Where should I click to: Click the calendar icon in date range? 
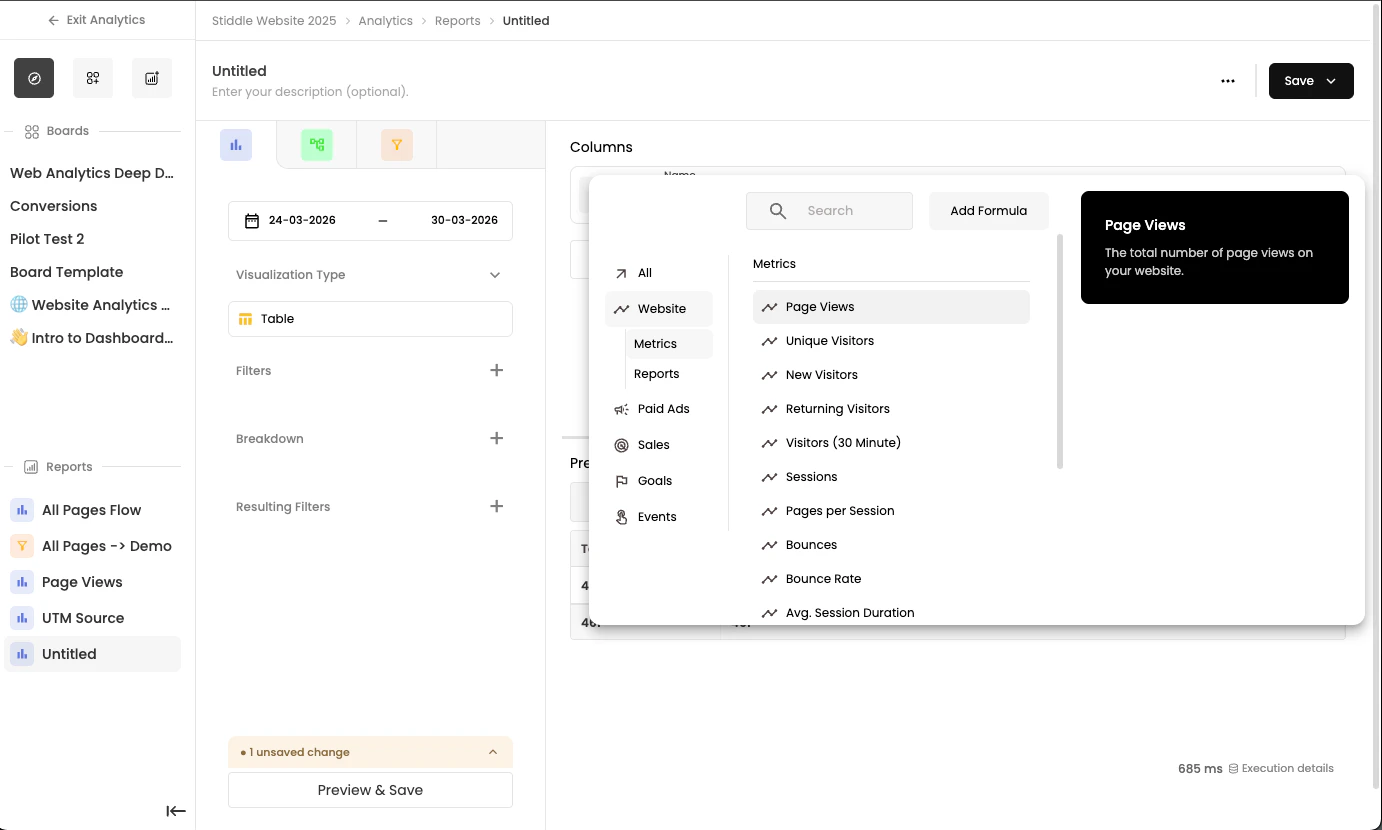(252, 220)
